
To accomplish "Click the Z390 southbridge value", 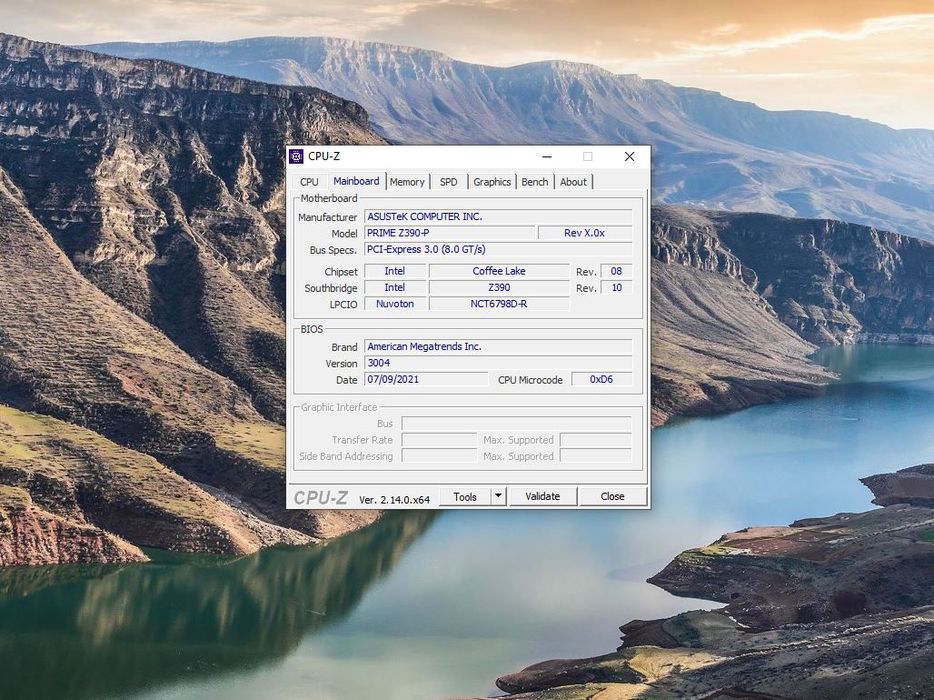I will pyautogui.click(x=499, y=287).
